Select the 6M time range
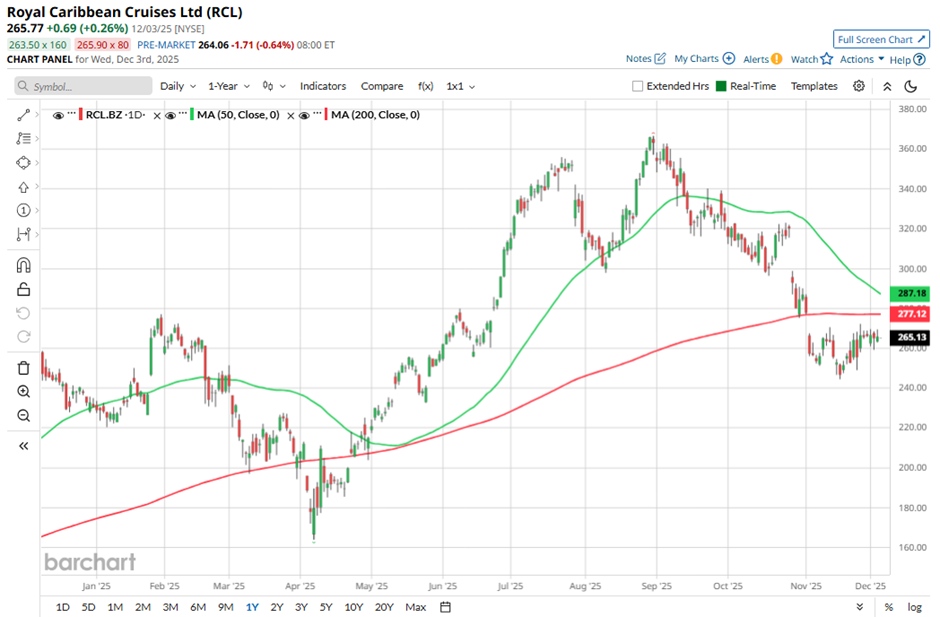This screenshot has width=940, height=617. click(197, 607)
